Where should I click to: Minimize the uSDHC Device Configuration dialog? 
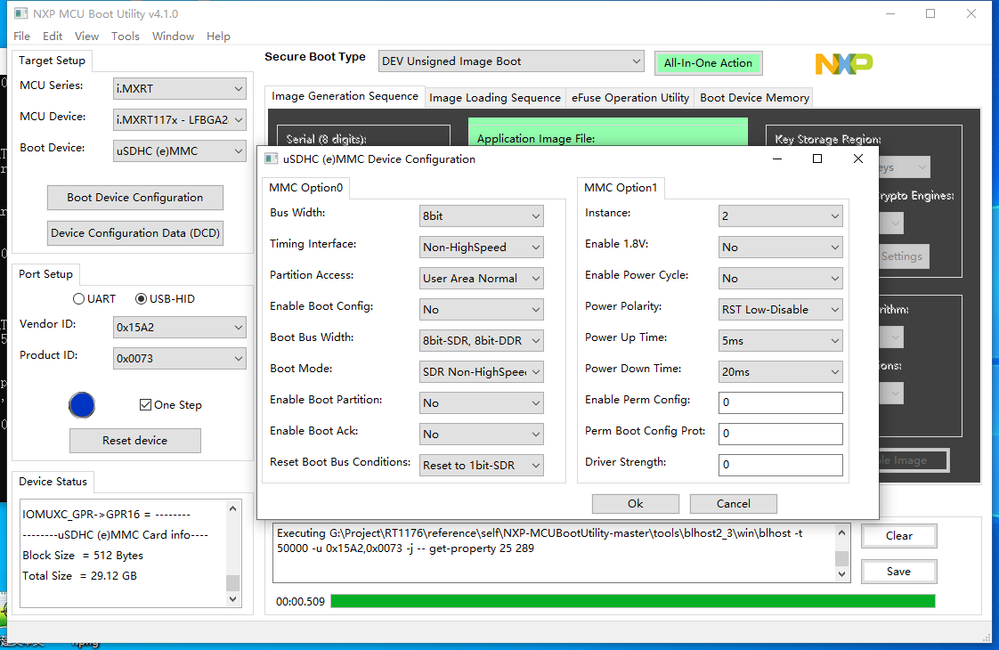[x=777, y=159]
